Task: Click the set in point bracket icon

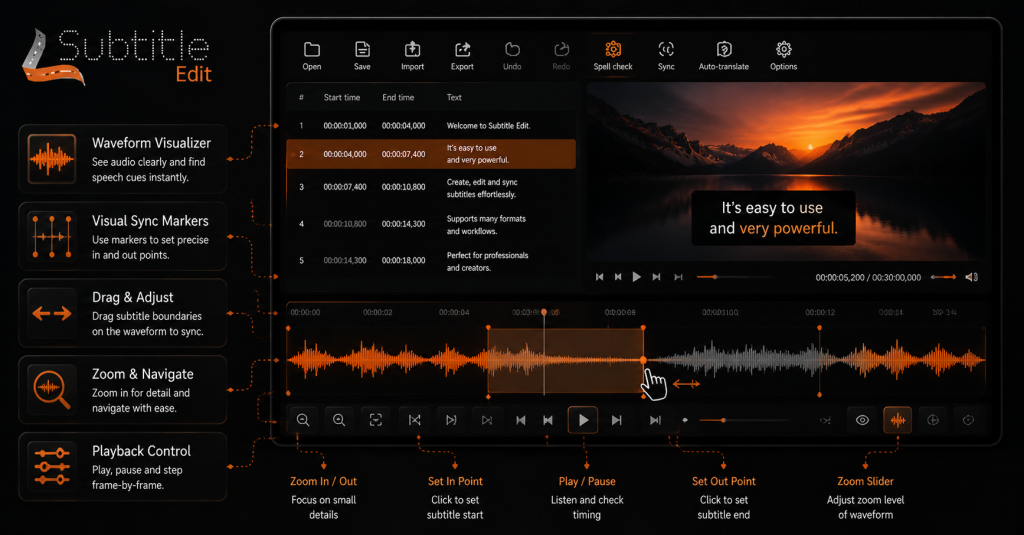Action: (x=415, y=420)
